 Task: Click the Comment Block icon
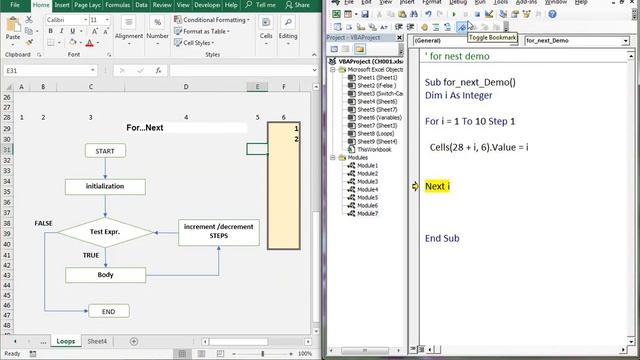pos(436,27)
